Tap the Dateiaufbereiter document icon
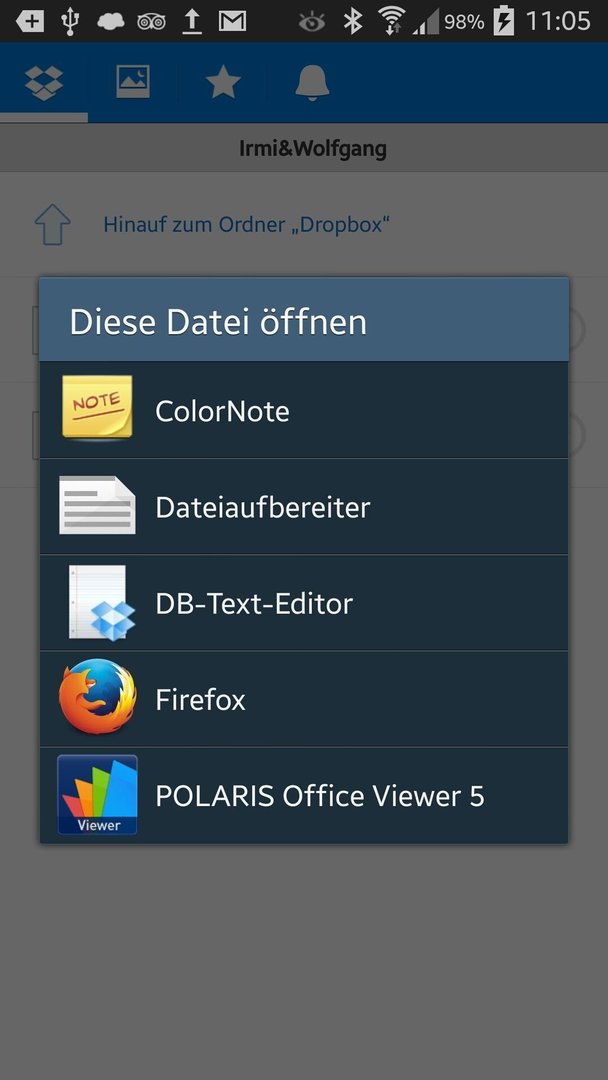 pyautogui.click(x=97, y=506)
